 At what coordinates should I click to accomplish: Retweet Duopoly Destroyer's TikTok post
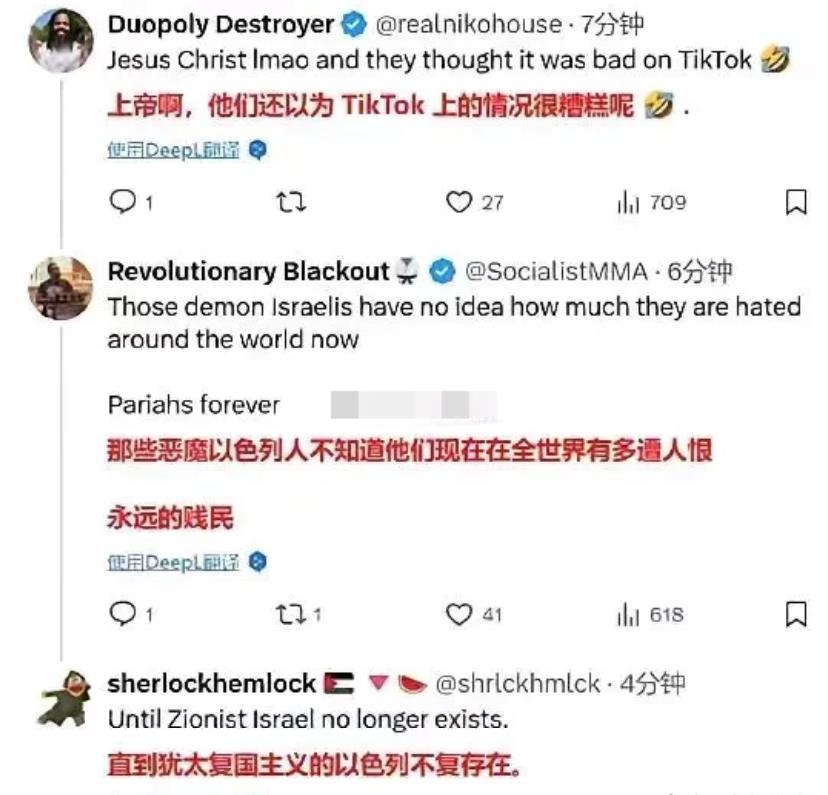291,202
